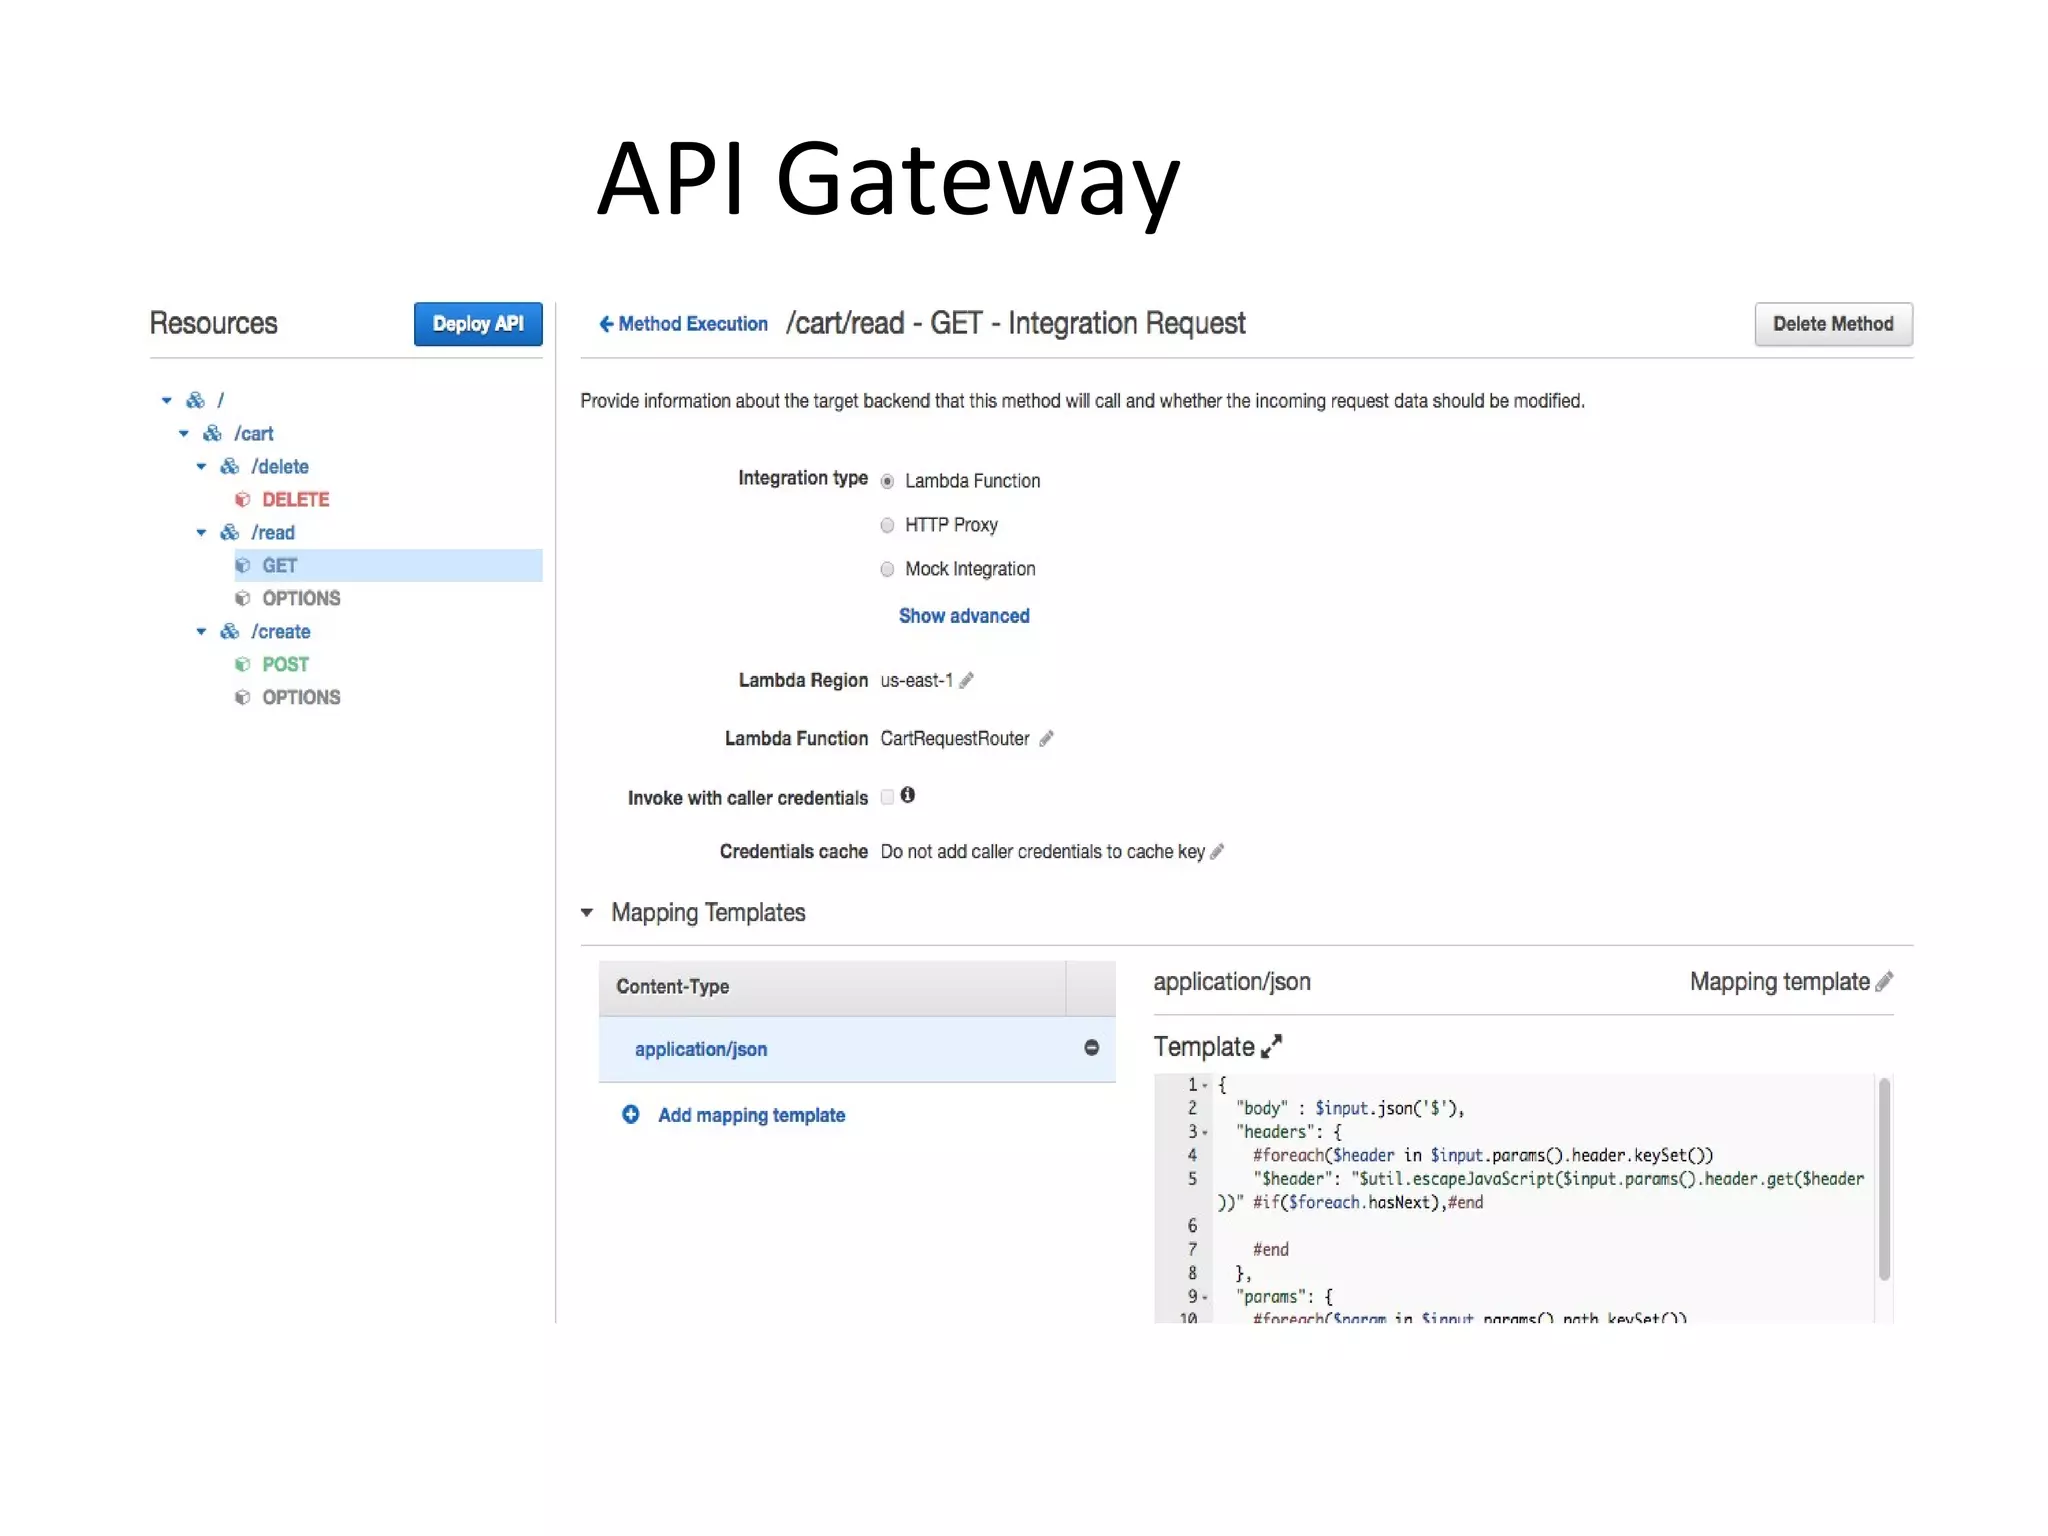The height and width of the screenshot is (1536, 2048).
Task: Click the /delete resource icon
Action: [x=230, y=466]
